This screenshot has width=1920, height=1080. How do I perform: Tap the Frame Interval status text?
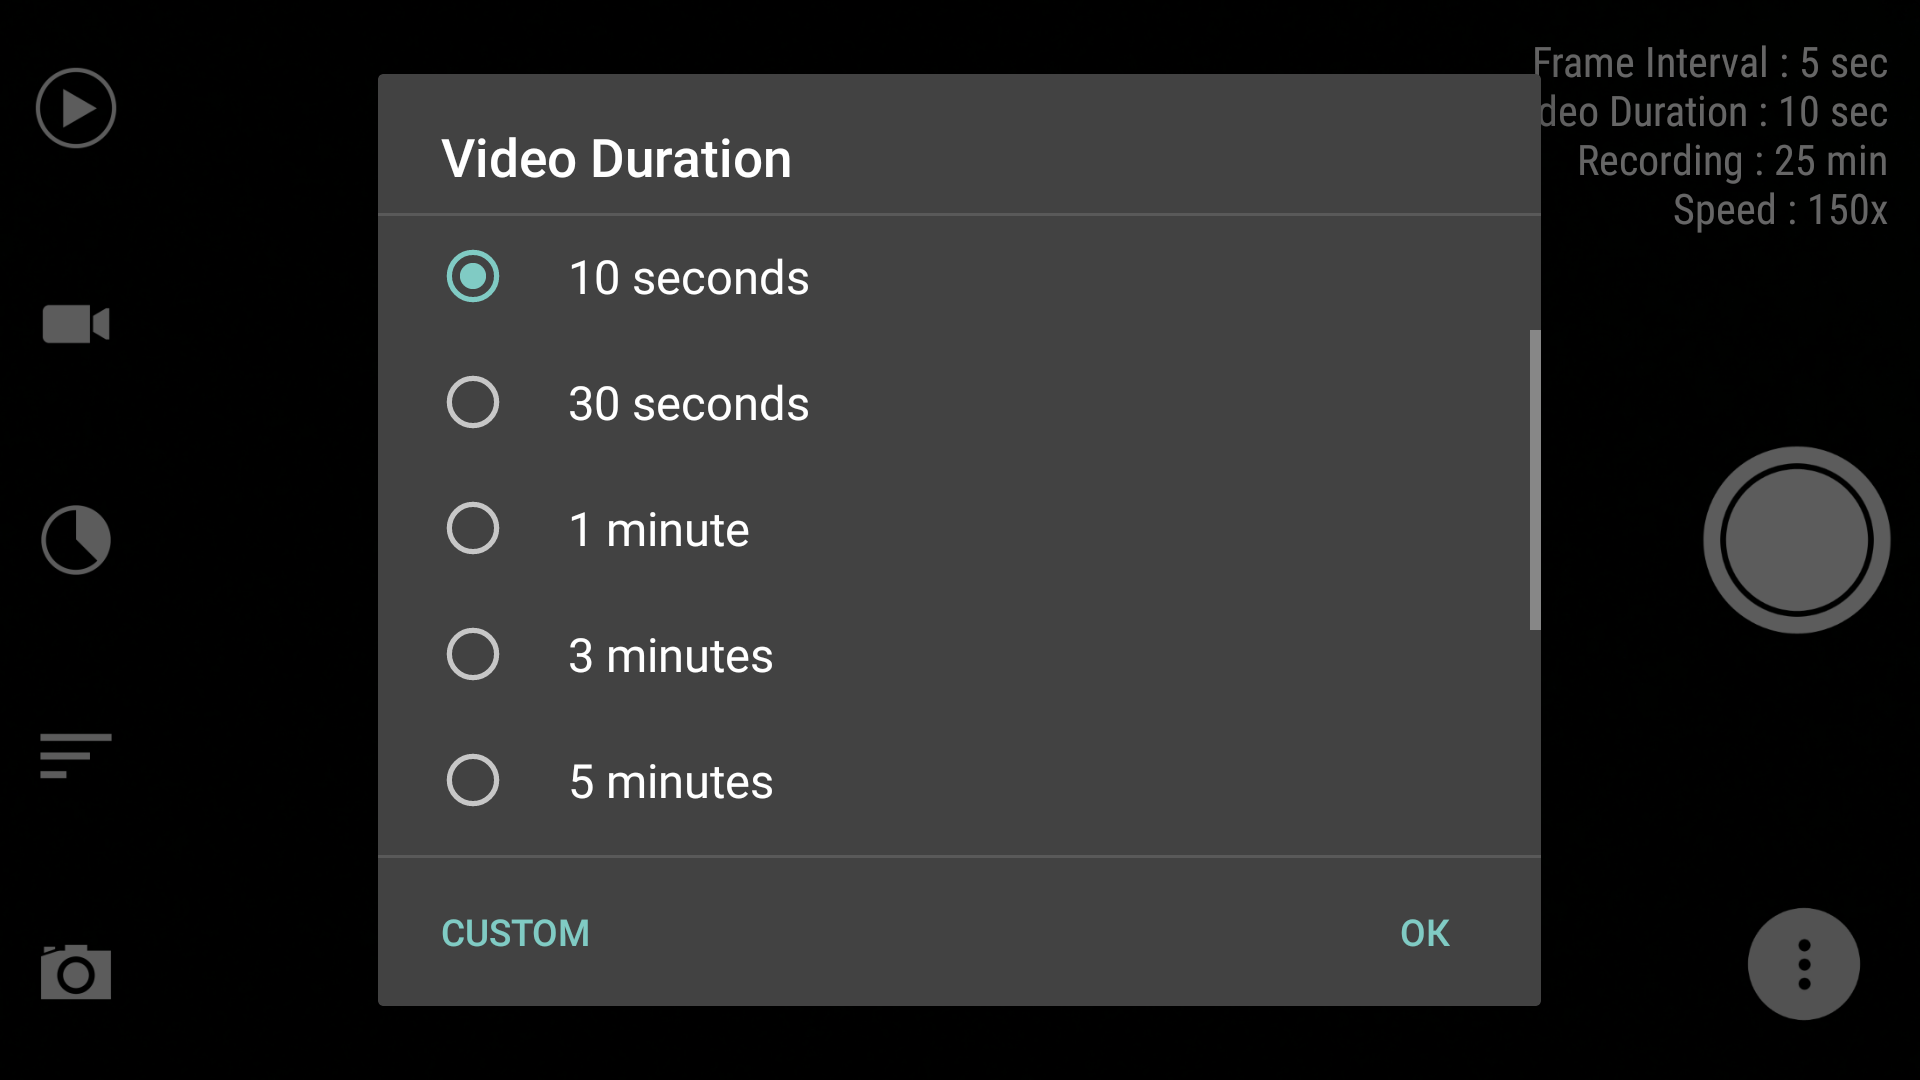click(1710, 63)
